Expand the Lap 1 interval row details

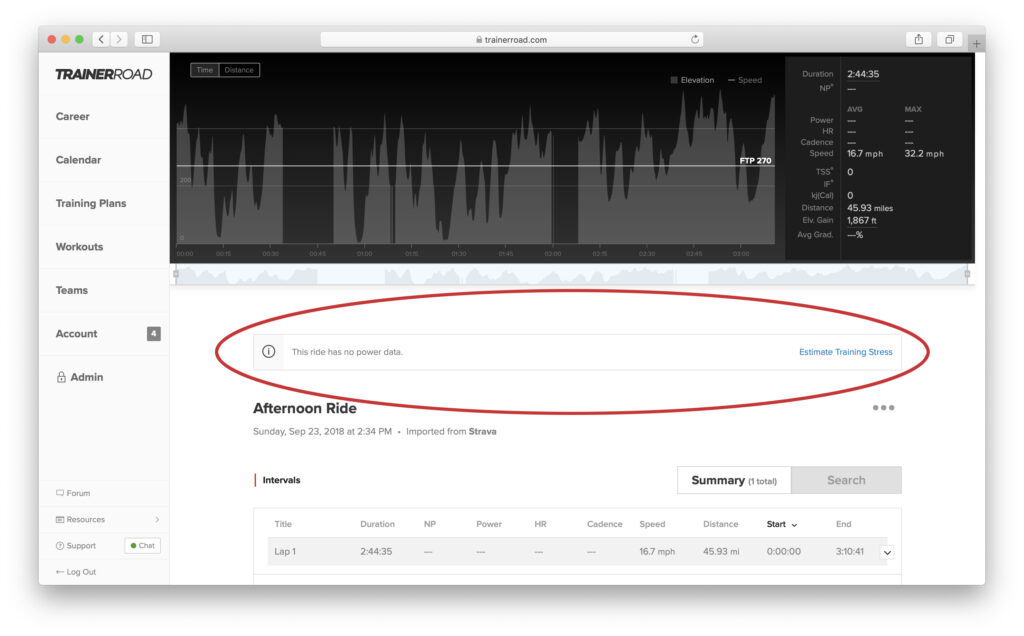887,551
